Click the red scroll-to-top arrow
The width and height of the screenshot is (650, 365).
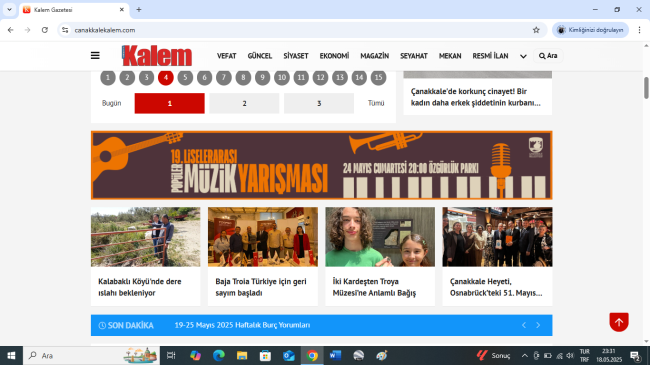pos(619,322)
